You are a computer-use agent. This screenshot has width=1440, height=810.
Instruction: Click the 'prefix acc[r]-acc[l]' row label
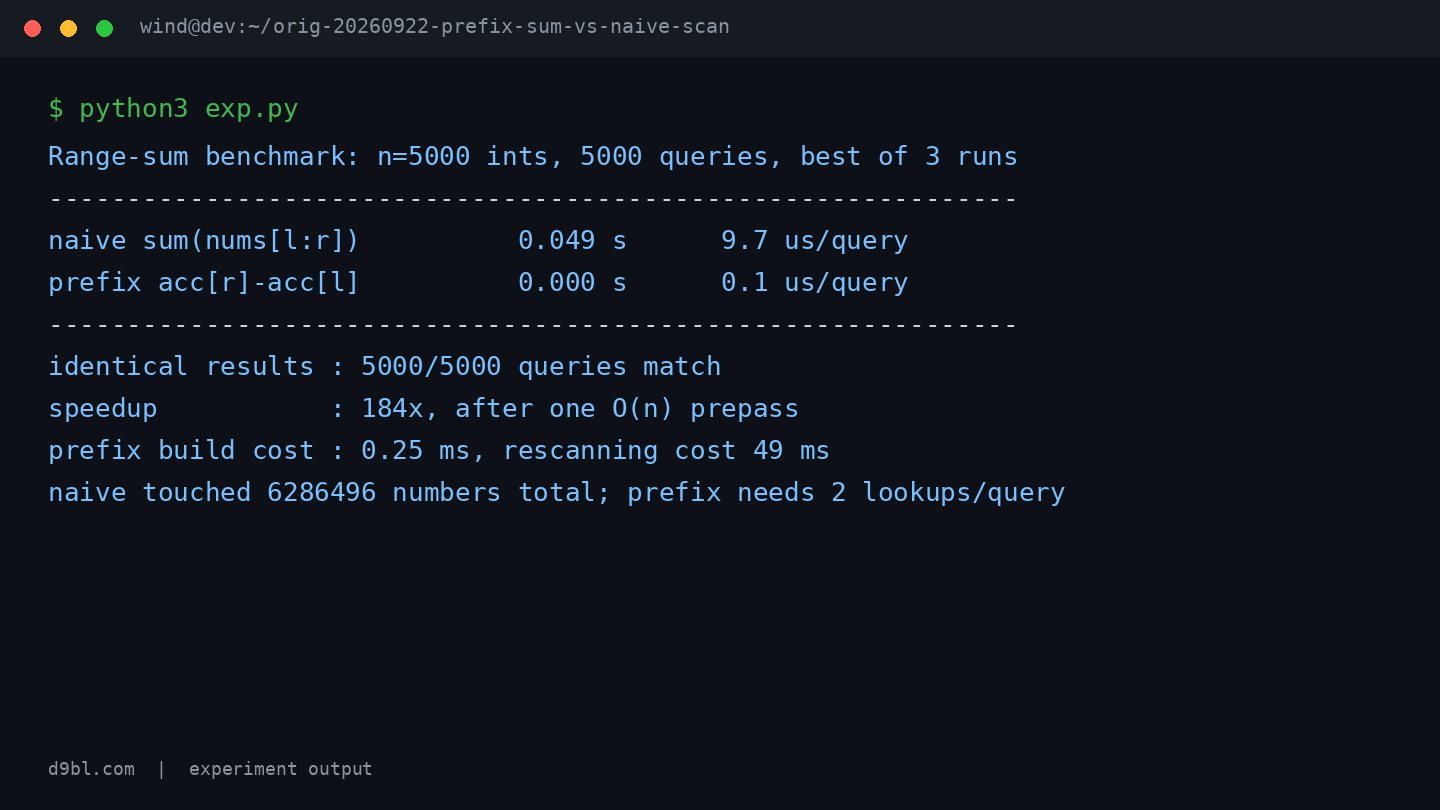click(204, 283)
